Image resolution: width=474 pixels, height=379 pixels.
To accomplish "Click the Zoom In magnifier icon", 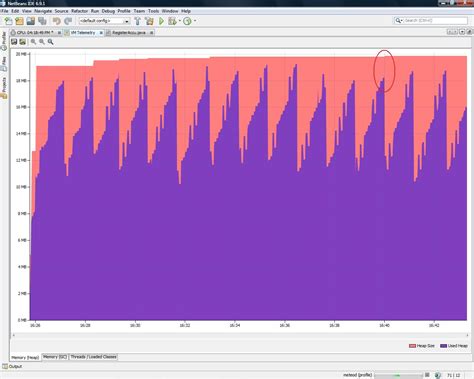I will click(33, 42).
